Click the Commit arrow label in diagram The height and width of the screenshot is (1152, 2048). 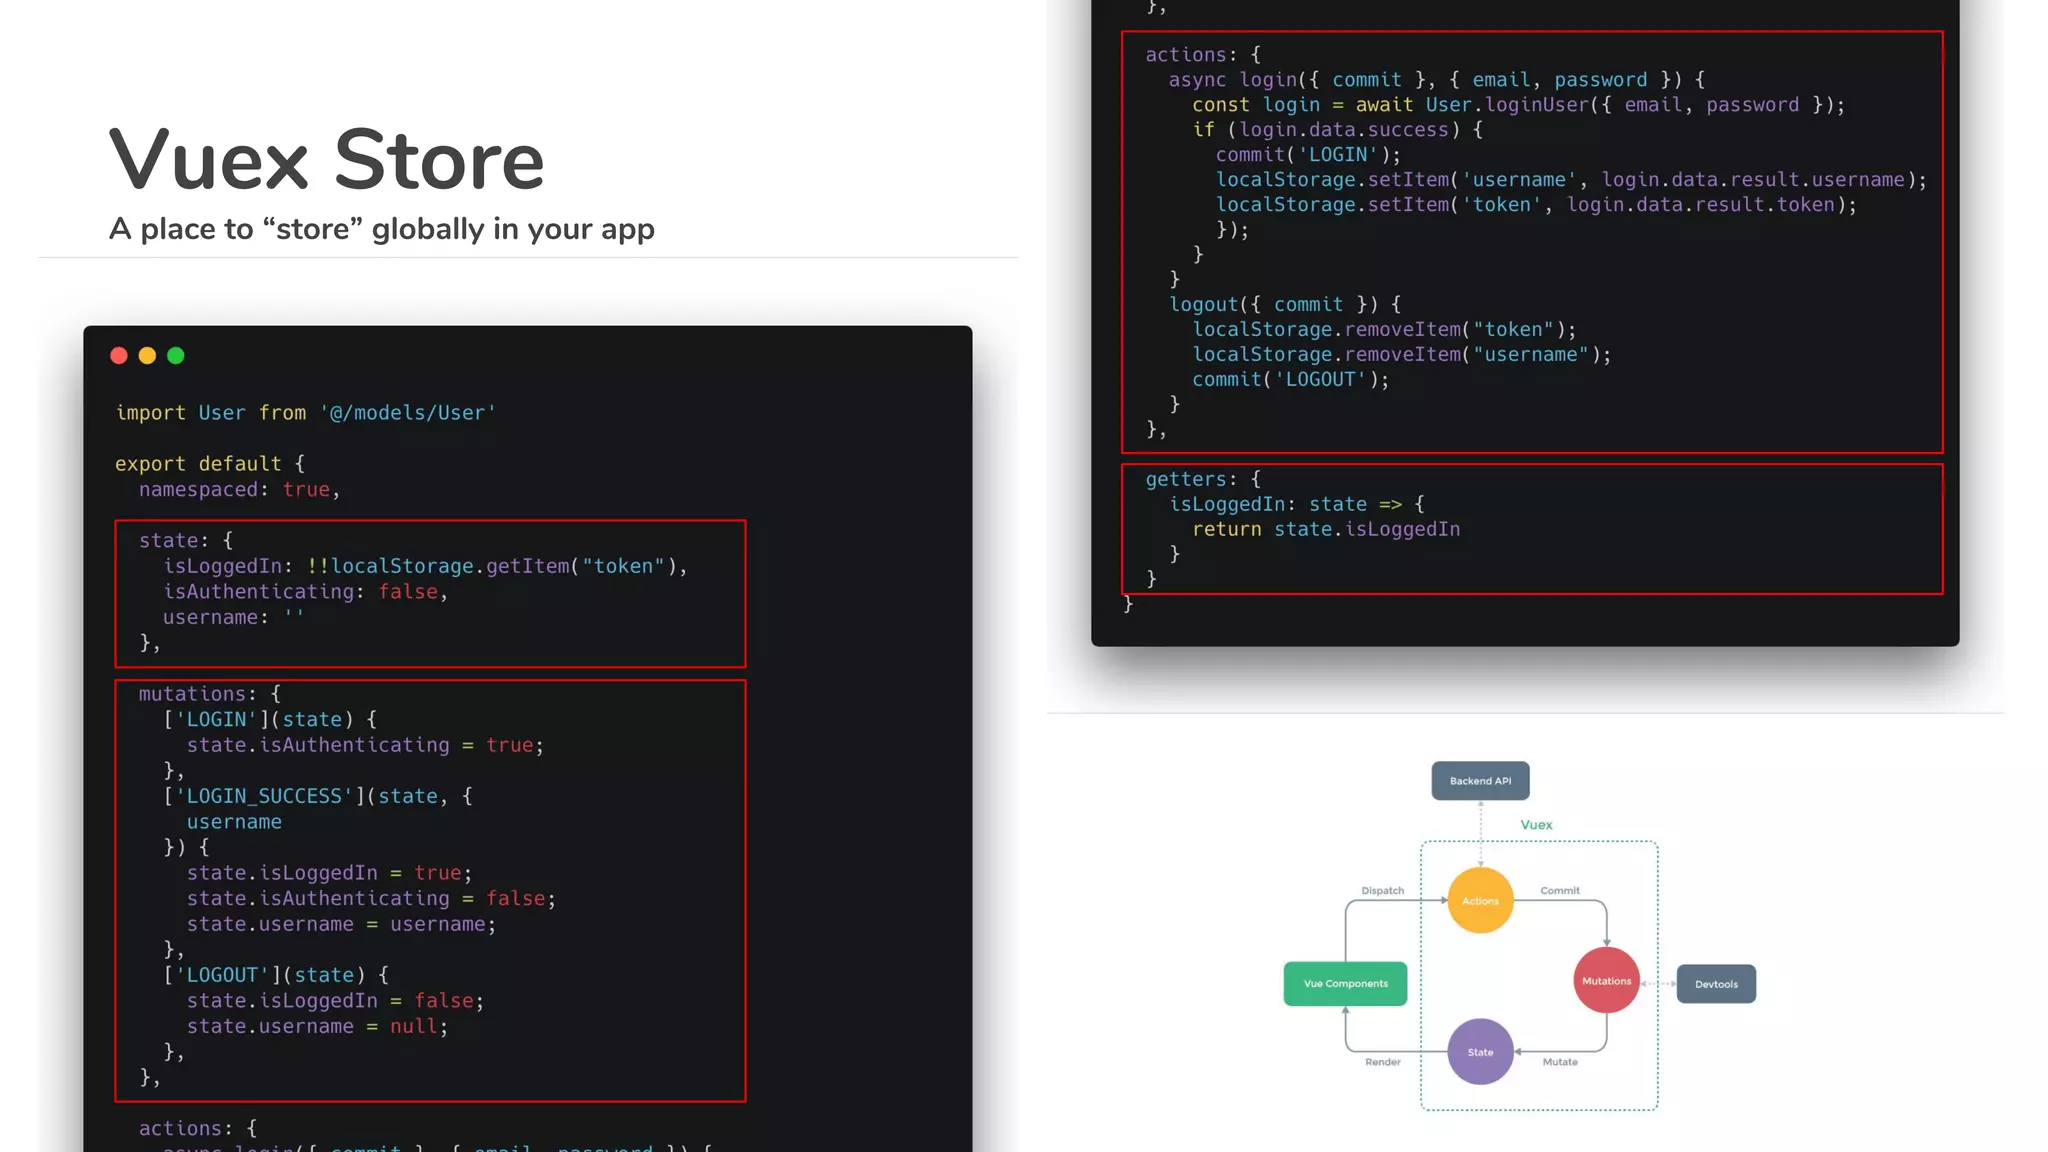(x=1559, y=890)
